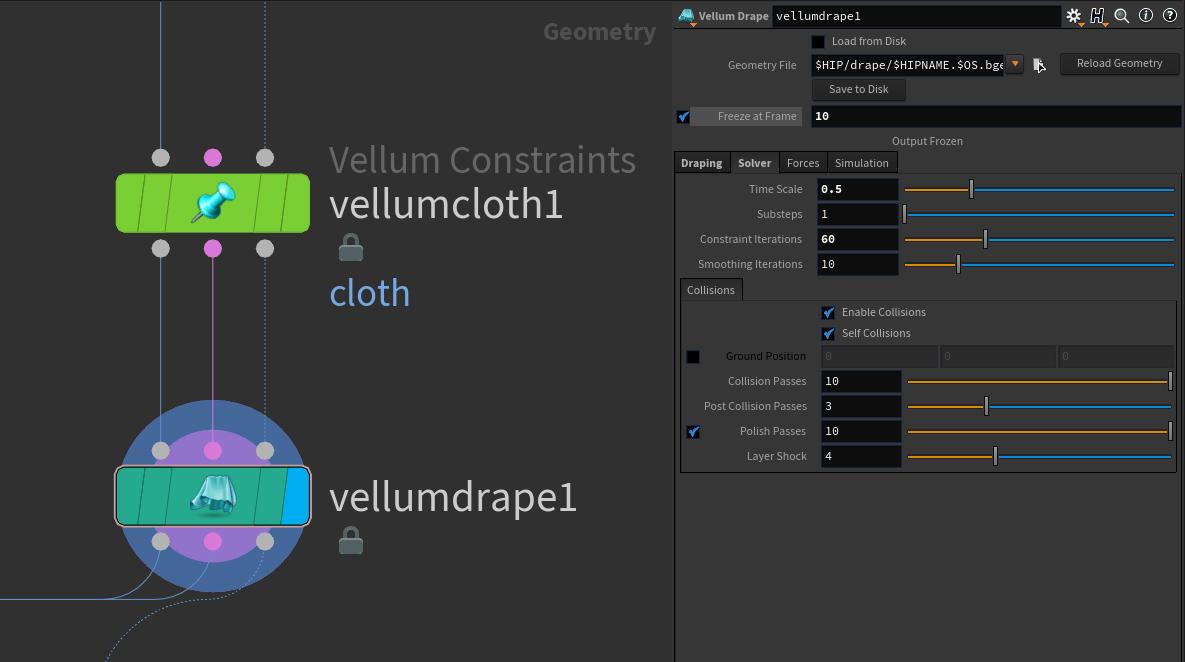Click the vellumdrape1 node name label
This screenshot has width=1185, height=662.
(453, 498)
